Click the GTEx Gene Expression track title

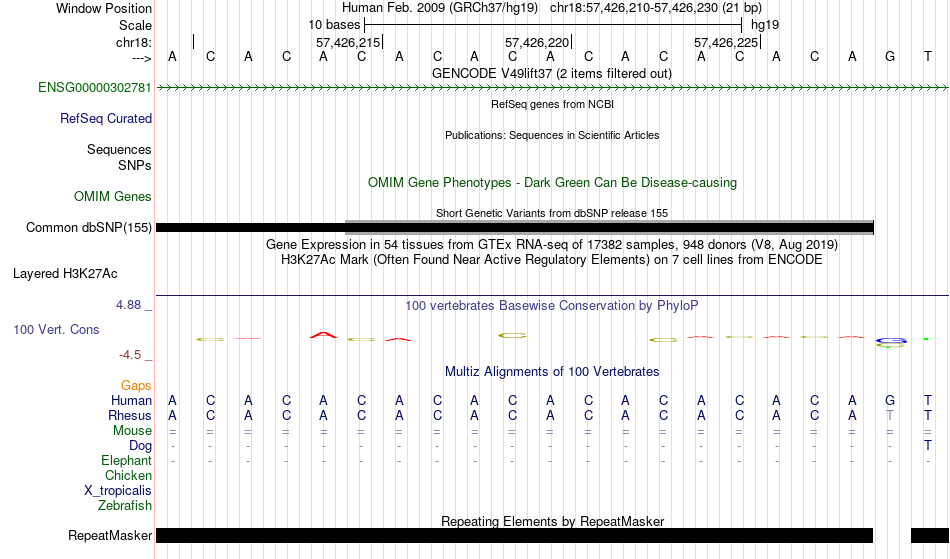552,245
